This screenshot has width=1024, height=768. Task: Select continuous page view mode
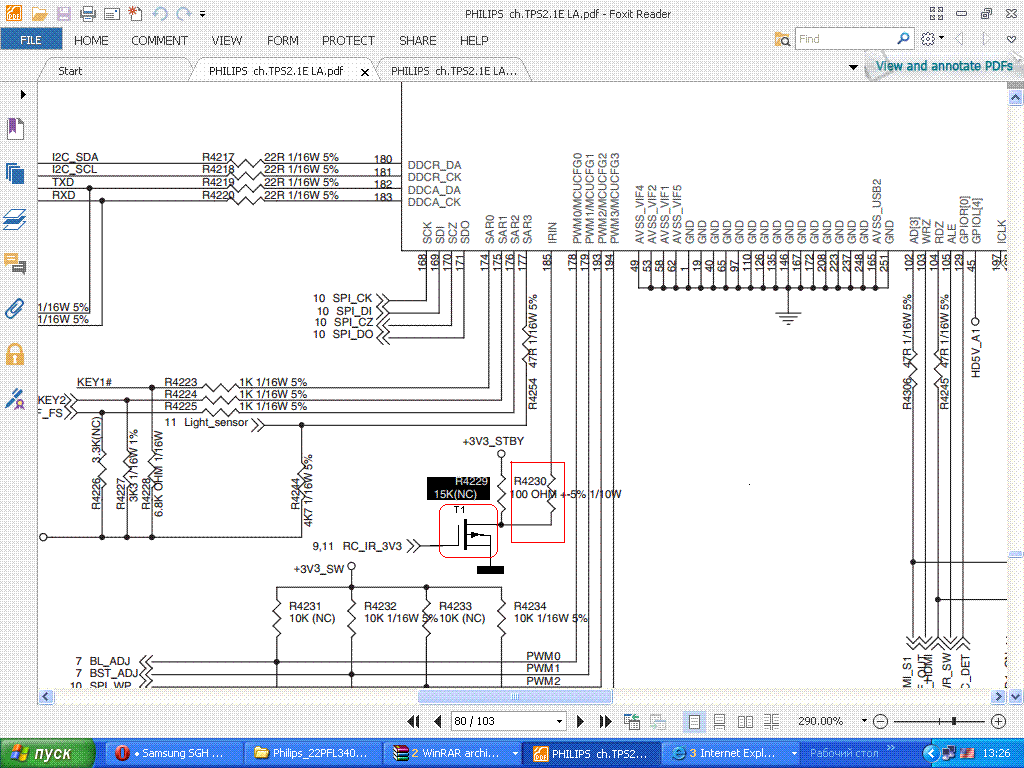[x=720, y=722]
